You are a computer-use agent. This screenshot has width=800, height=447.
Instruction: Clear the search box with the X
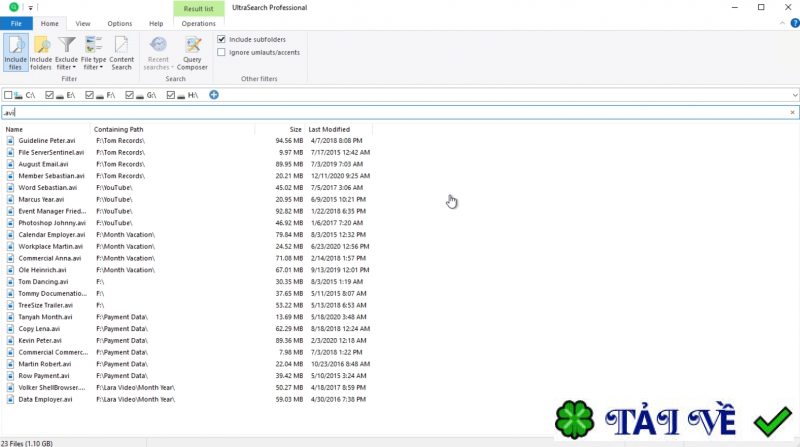coord(792,112)
